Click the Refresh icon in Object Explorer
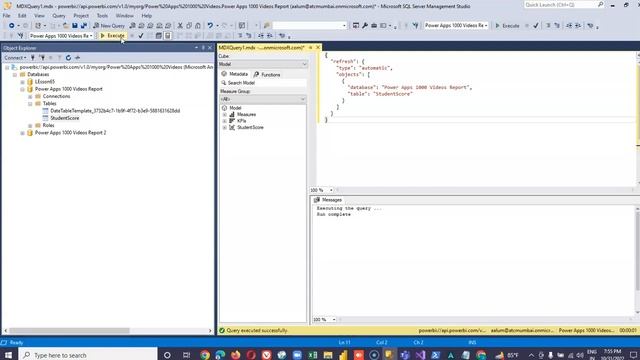 coord(68,58)
